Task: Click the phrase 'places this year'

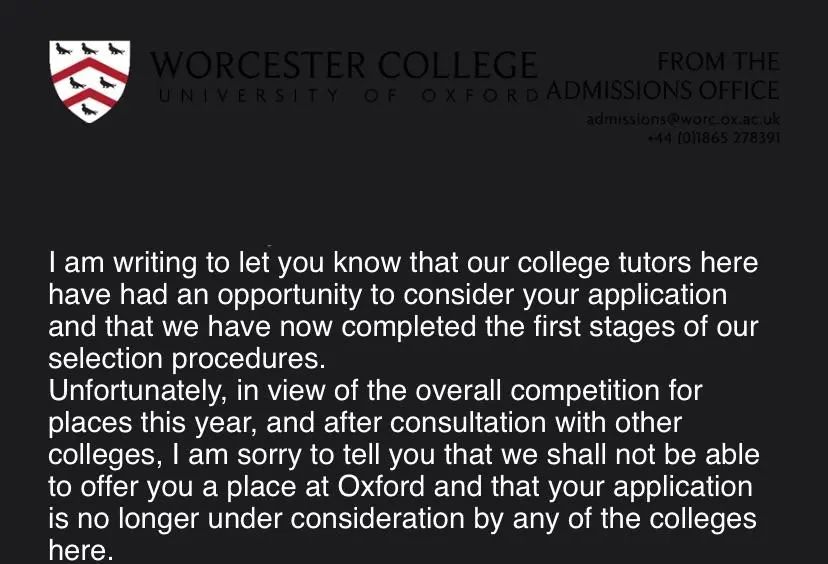Action: 152,423
